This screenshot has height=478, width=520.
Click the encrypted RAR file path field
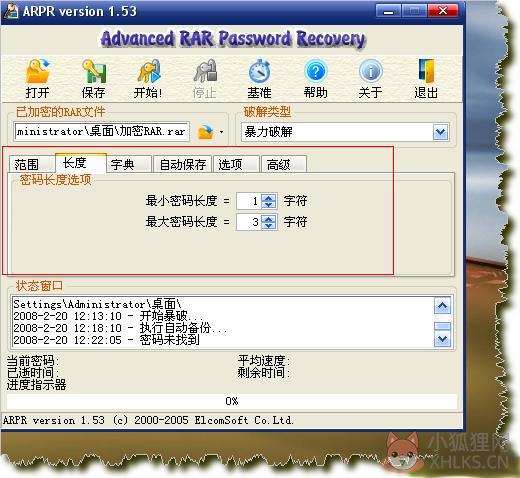[102, 132]
